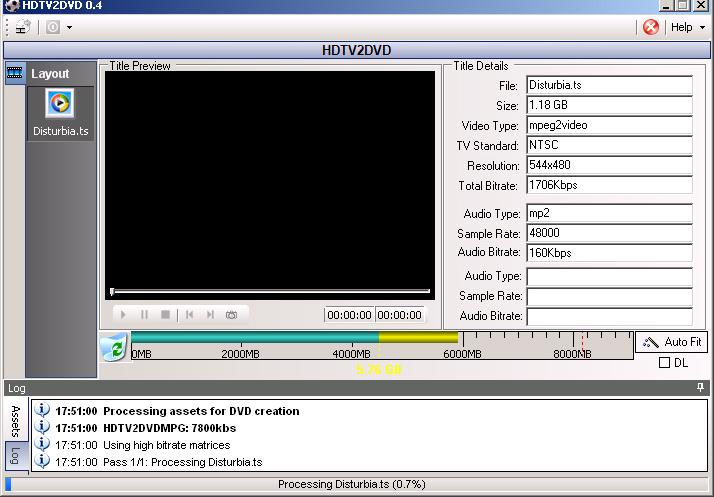Click info icon beside Processing assets entry
This screenshot has height=497, width=714.
pos(42,410)
